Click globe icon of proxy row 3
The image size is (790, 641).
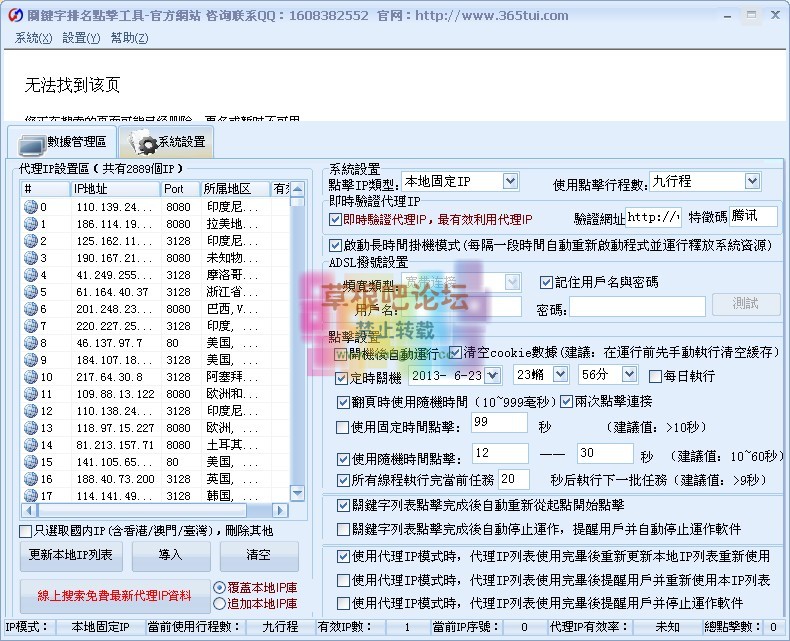(31, 258)
